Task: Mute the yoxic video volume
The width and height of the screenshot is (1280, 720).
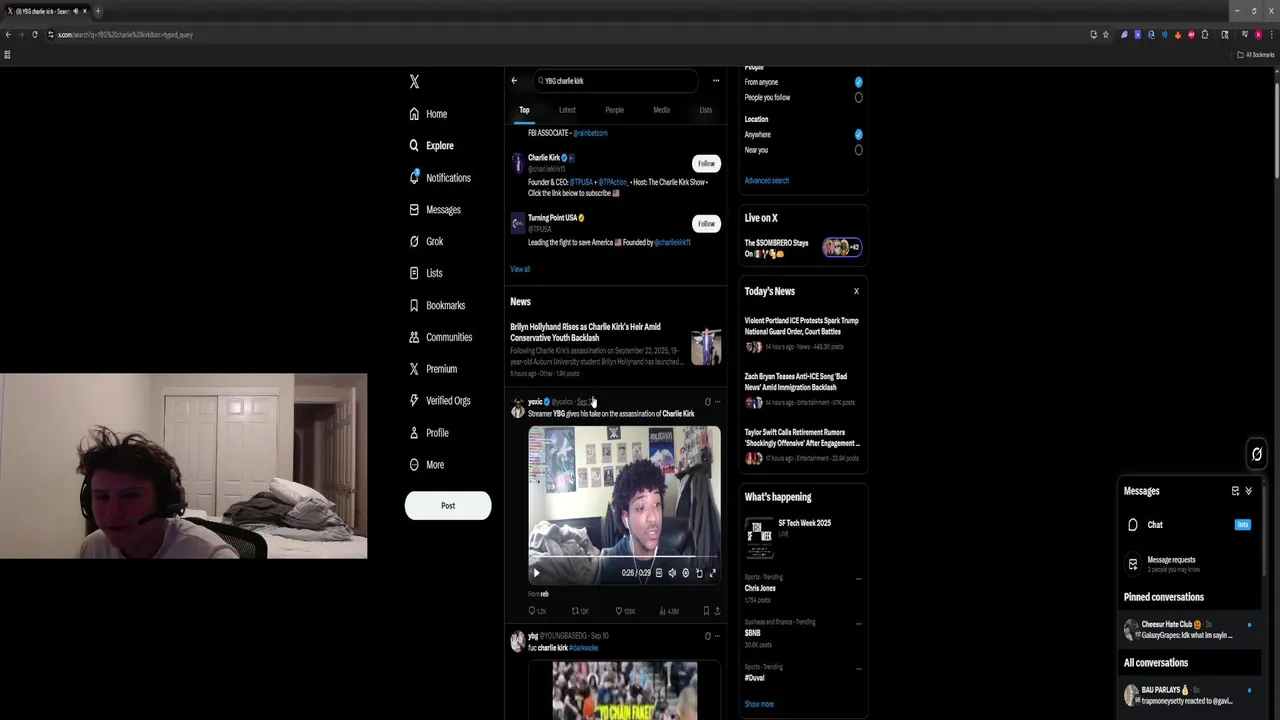Action: (672, 573)
